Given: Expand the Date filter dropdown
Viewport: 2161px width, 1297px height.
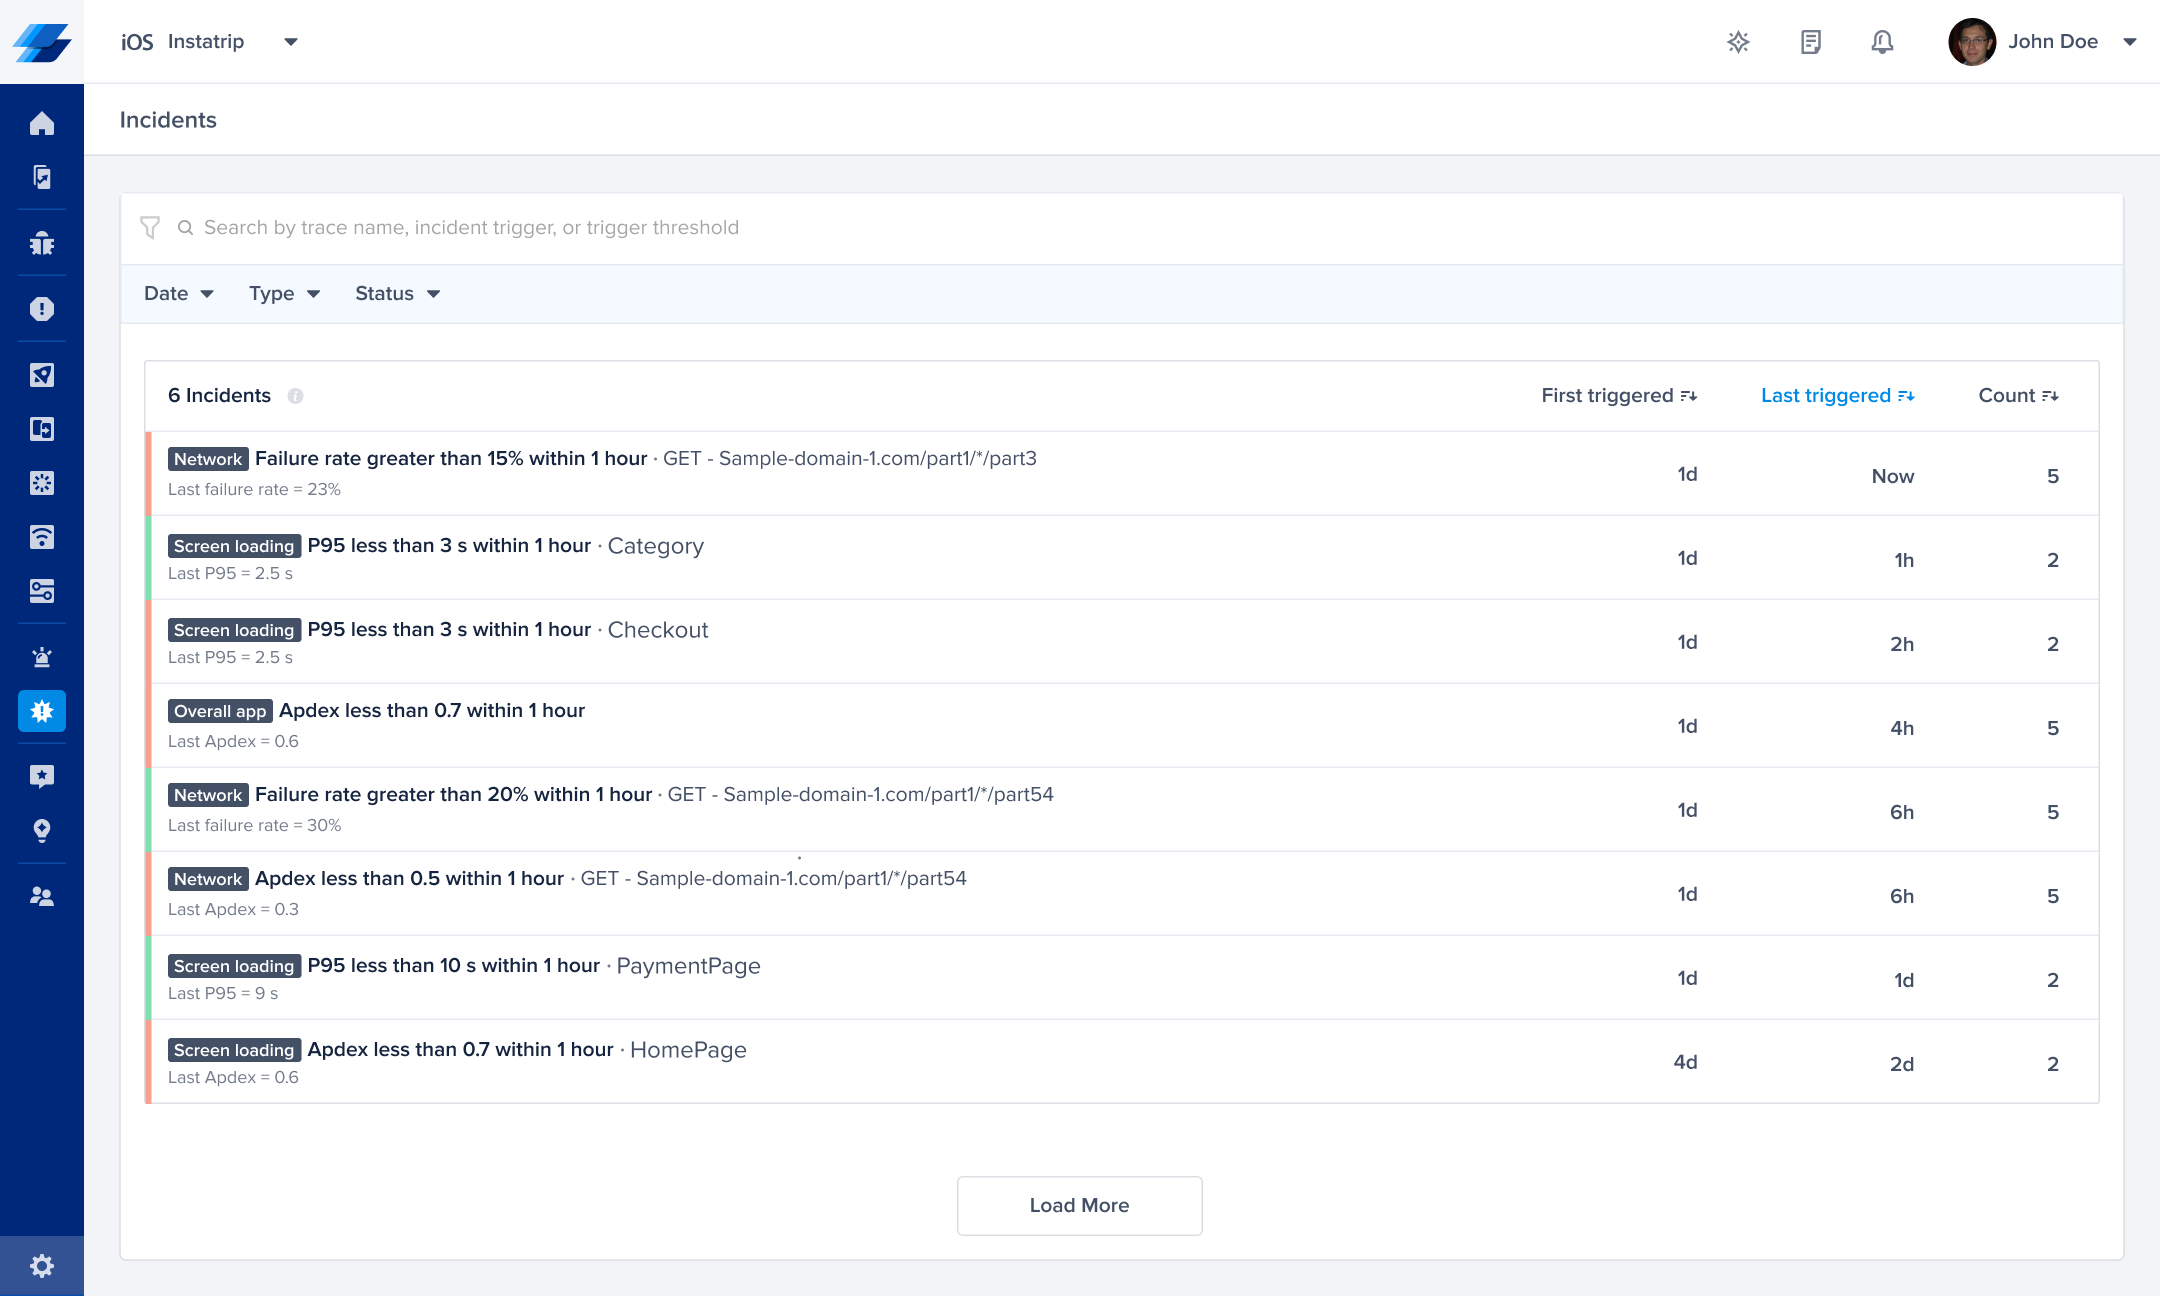Looking at the screenshot, I should tap(178, 294).
